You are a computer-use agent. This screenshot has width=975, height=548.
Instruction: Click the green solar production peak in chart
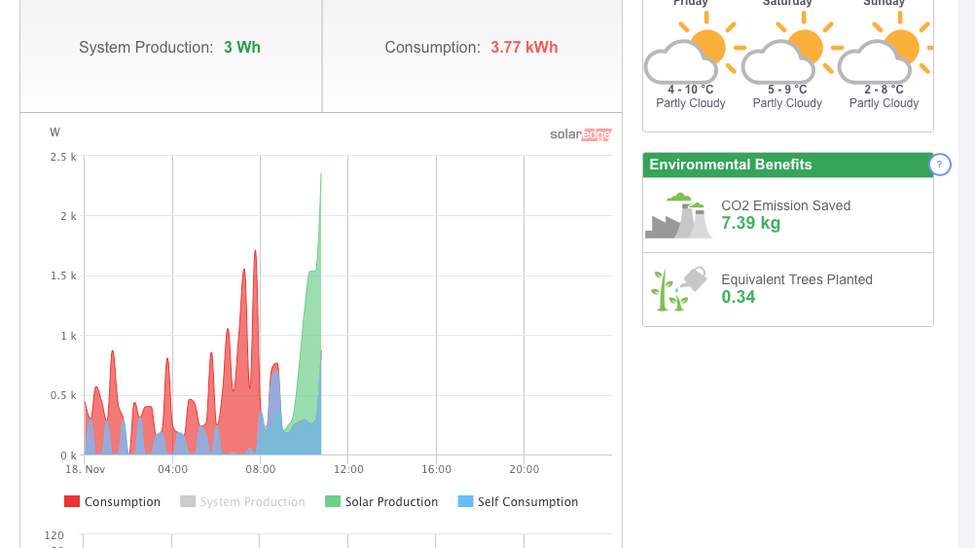(x=321, y=175)
